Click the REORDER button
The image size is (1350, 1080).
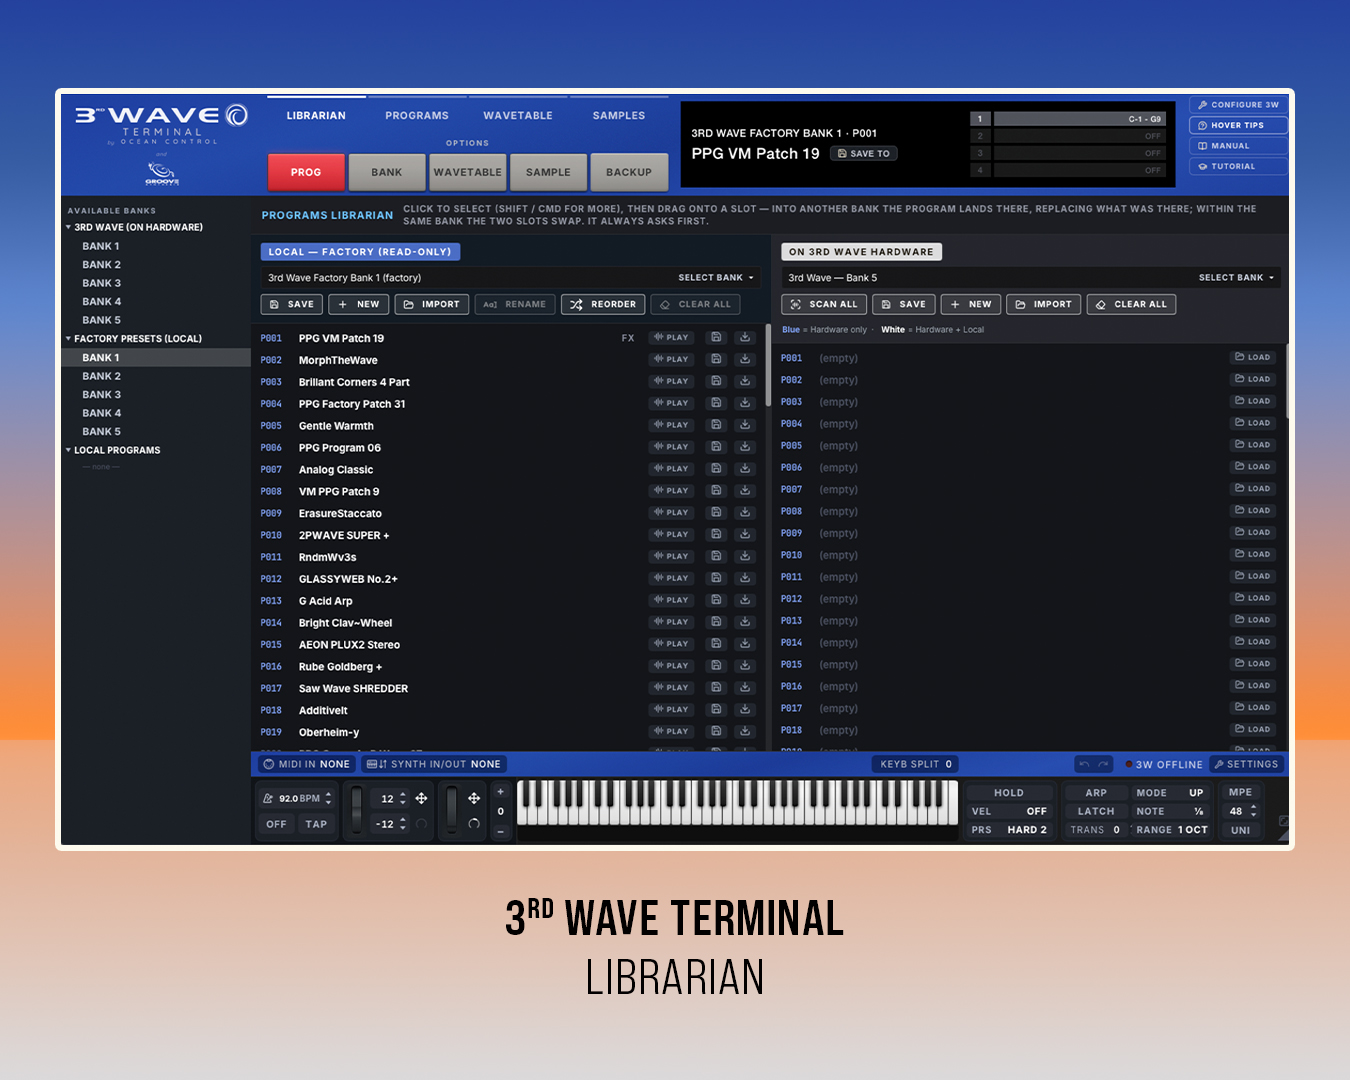[x=603, y=304]
